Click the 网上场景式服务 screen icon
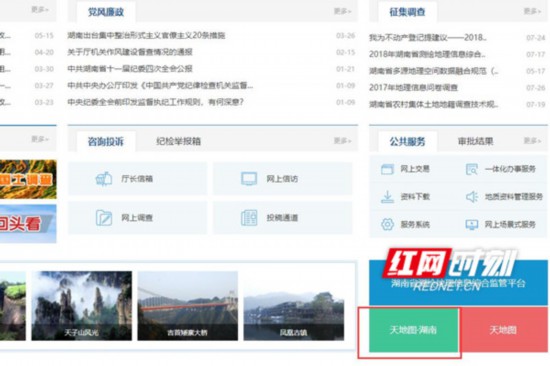Screen dimensions: 550x366 pyautogui.click(x=472, y=224)
